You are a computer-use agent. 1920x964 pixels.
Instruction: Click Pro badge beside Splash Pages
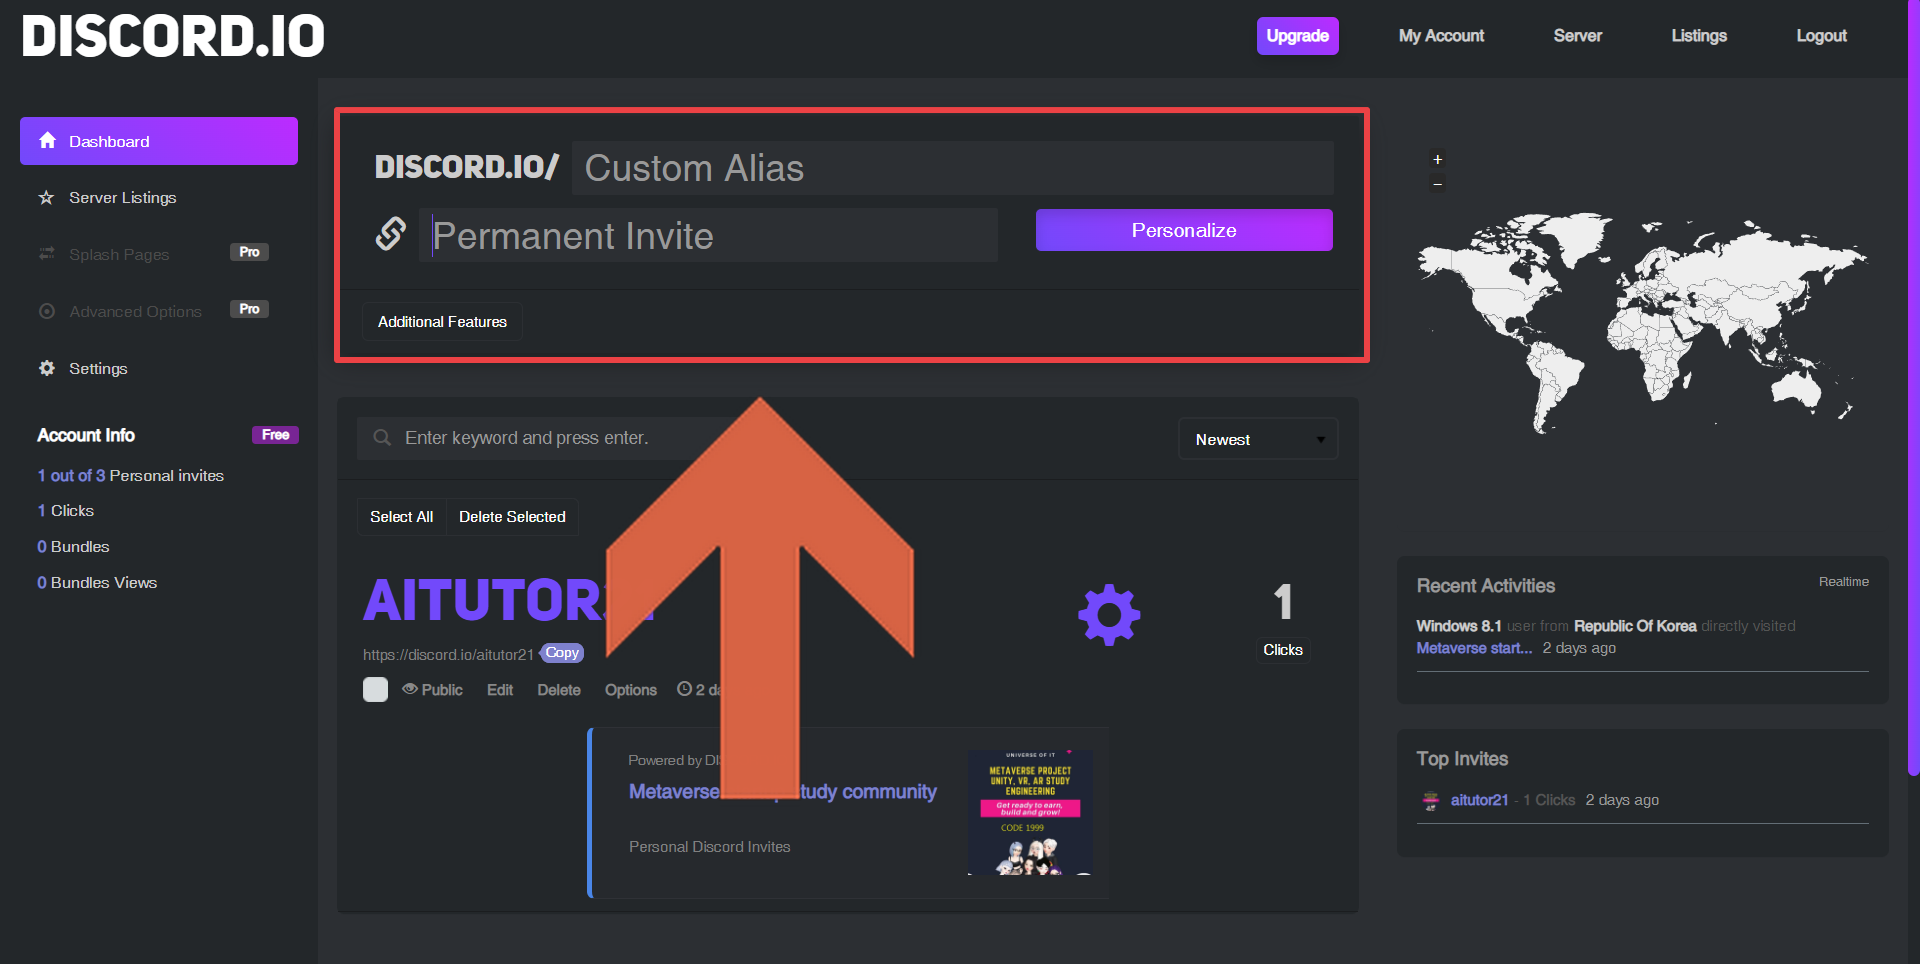point(249,252)
